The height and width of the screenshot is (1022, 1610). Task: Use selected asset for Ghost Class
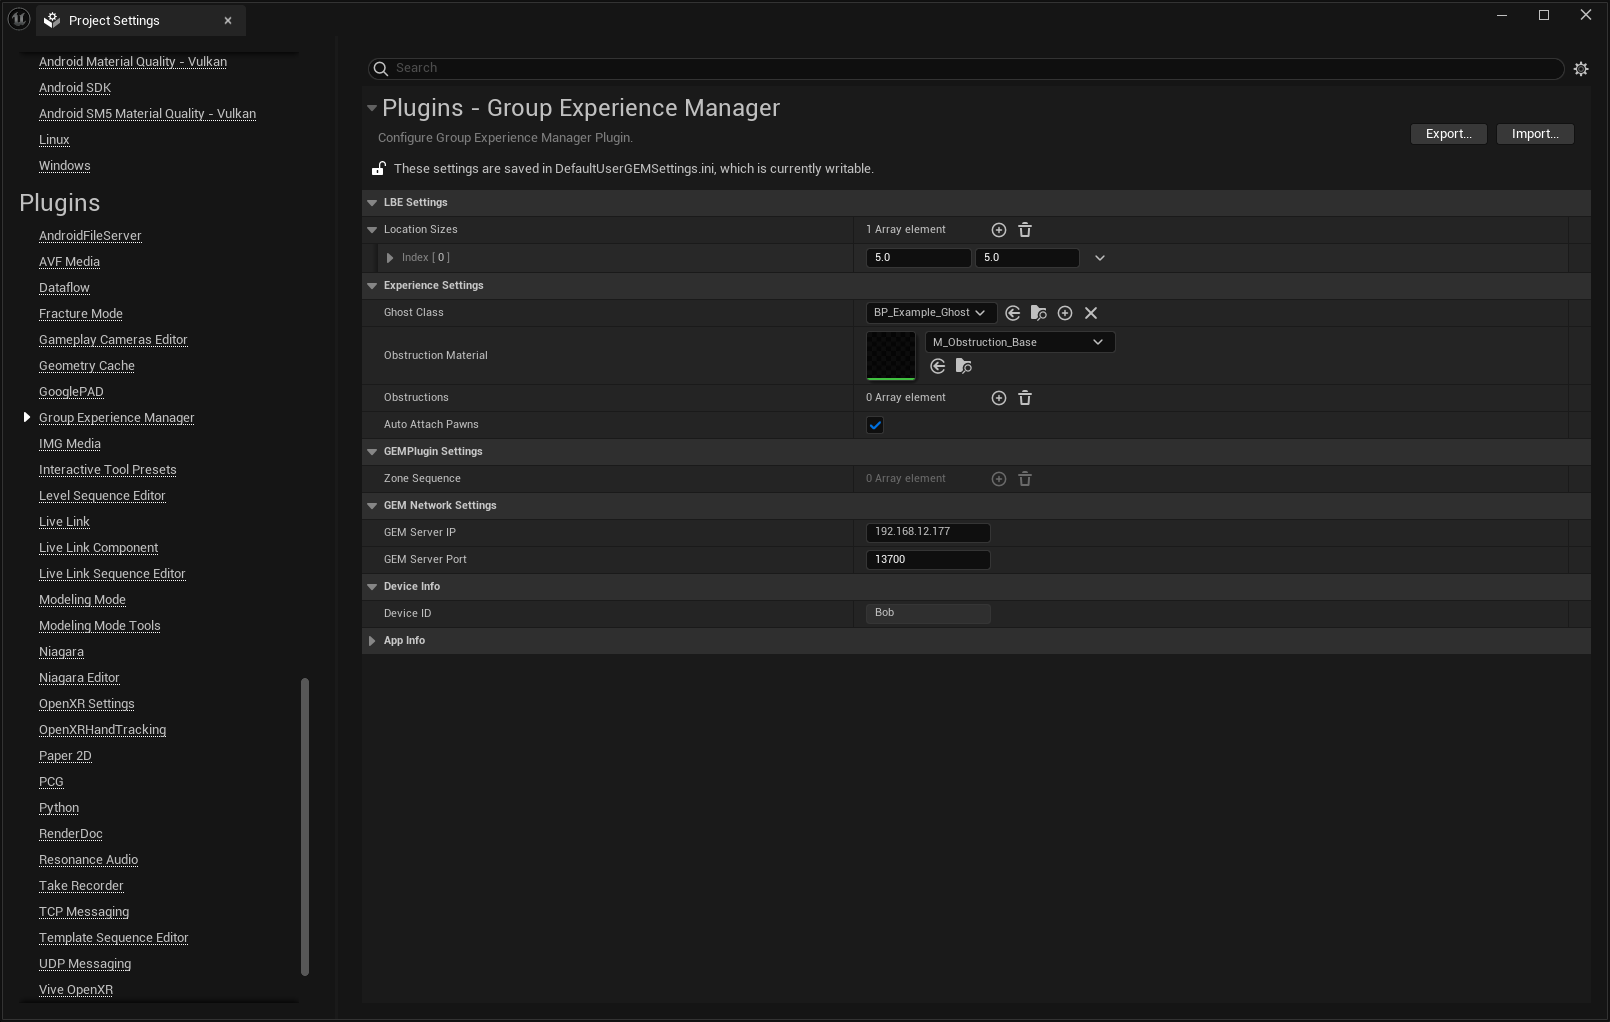coord(1012,313)
